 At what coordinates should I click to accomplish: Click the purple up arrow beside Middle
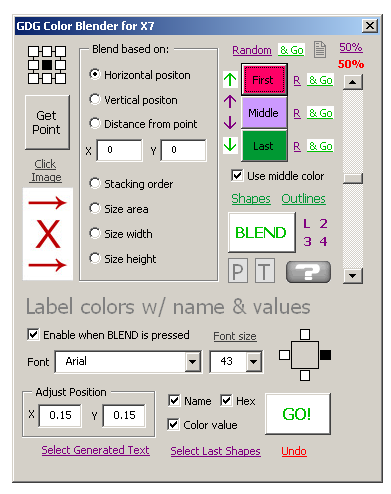pyautogui.click(x=230, y=101)
